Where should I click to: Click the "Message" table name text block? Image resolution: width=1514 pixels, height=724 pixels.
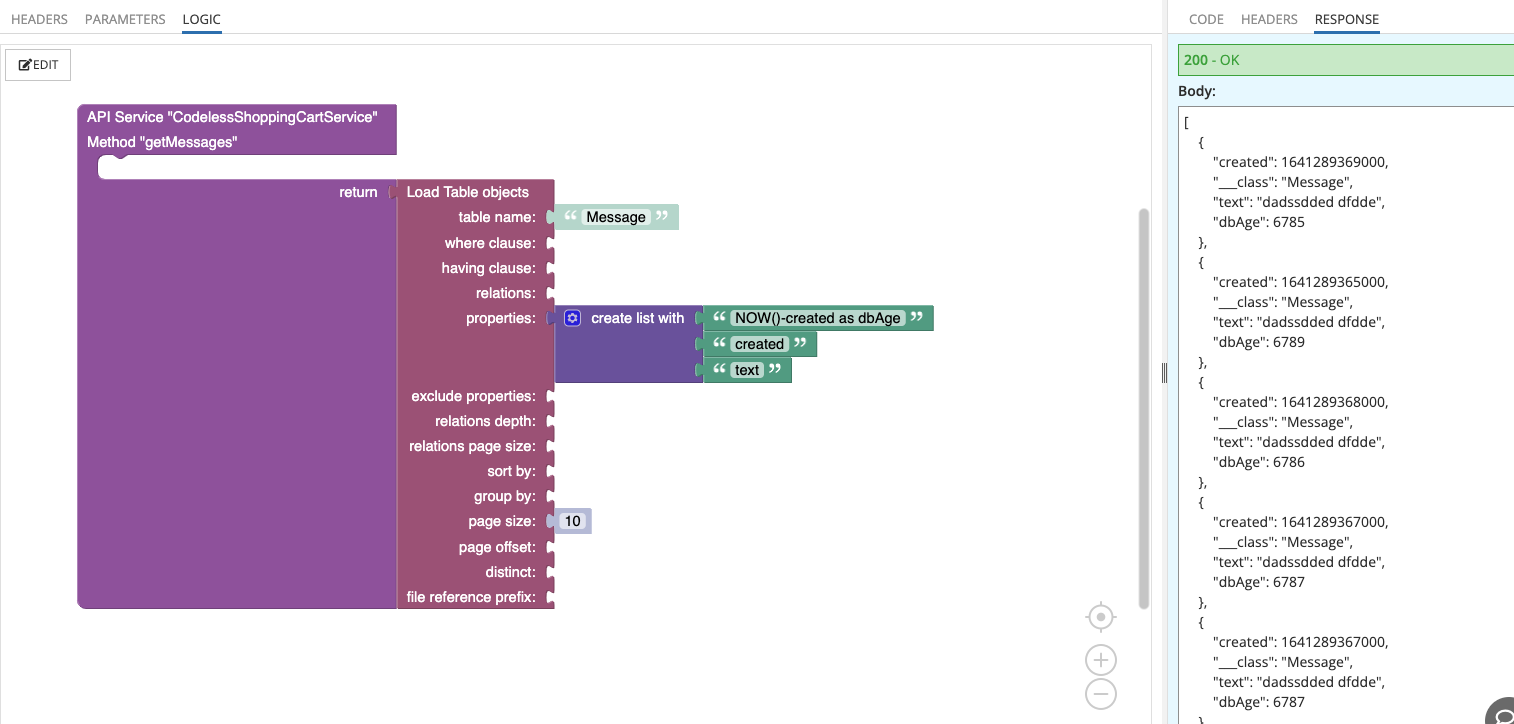(x=616, y=217)
